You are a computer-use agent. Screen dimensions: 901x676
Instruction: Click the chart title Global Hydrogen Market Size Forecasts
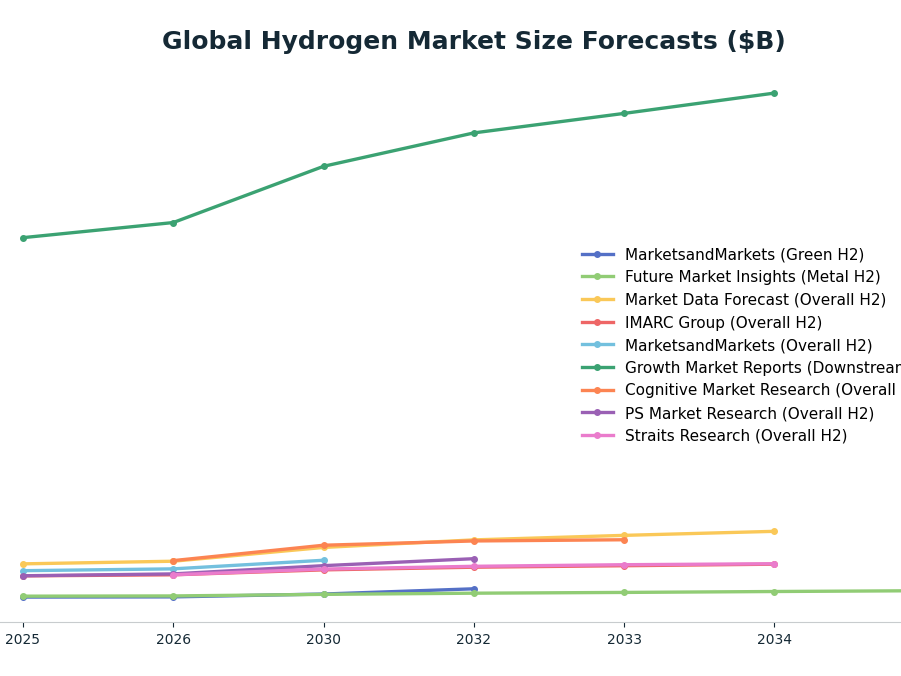473,41
